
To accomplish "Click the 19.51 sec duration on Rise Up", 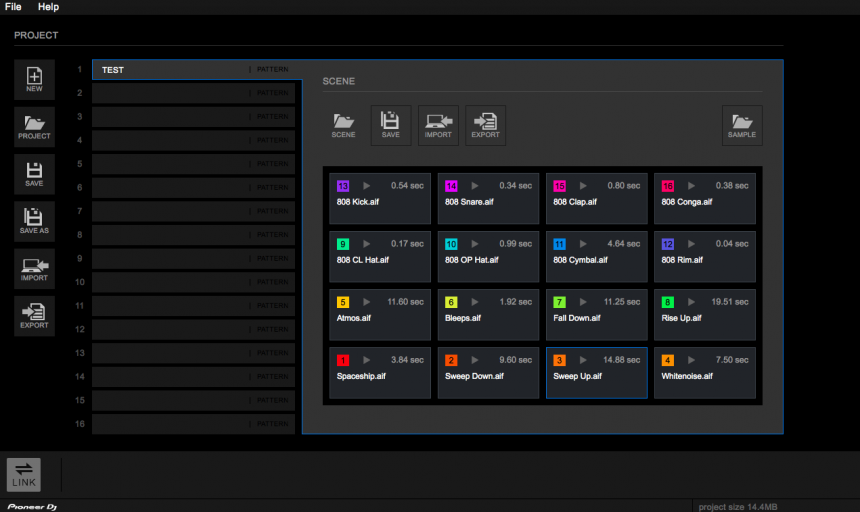I will pos(730,302).
